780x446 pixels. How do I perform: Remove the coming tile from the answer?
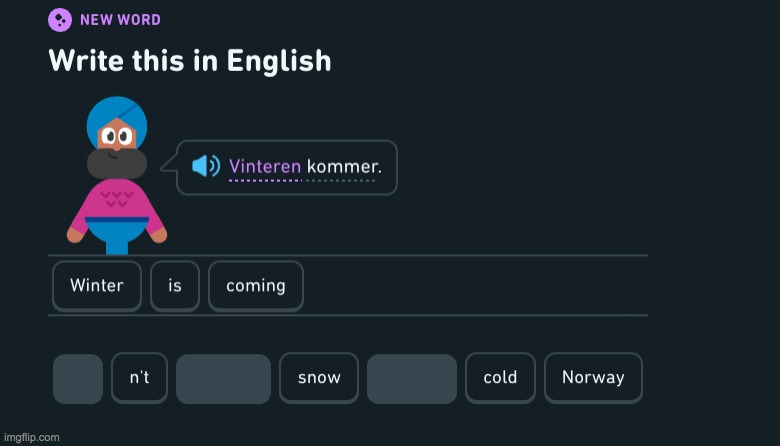point(256,286)
